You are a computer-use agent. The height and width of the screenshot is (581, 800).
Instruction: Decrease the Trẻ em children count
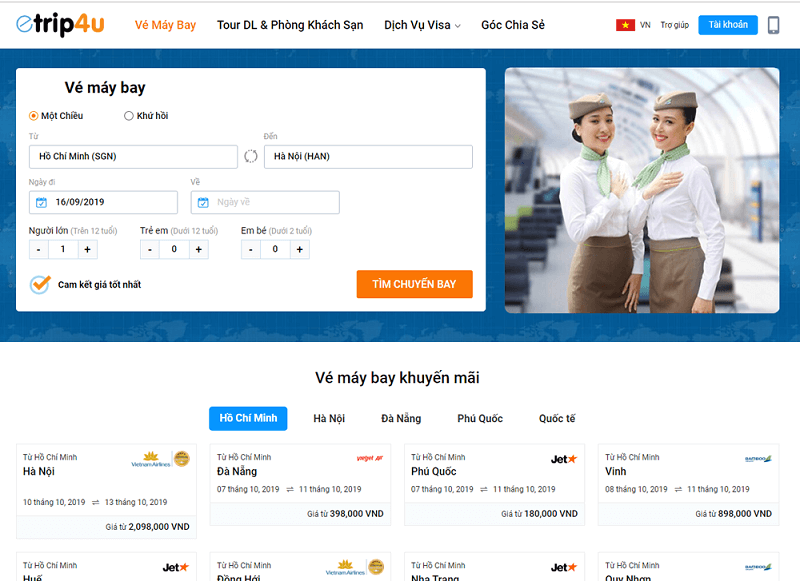(149, 249)
